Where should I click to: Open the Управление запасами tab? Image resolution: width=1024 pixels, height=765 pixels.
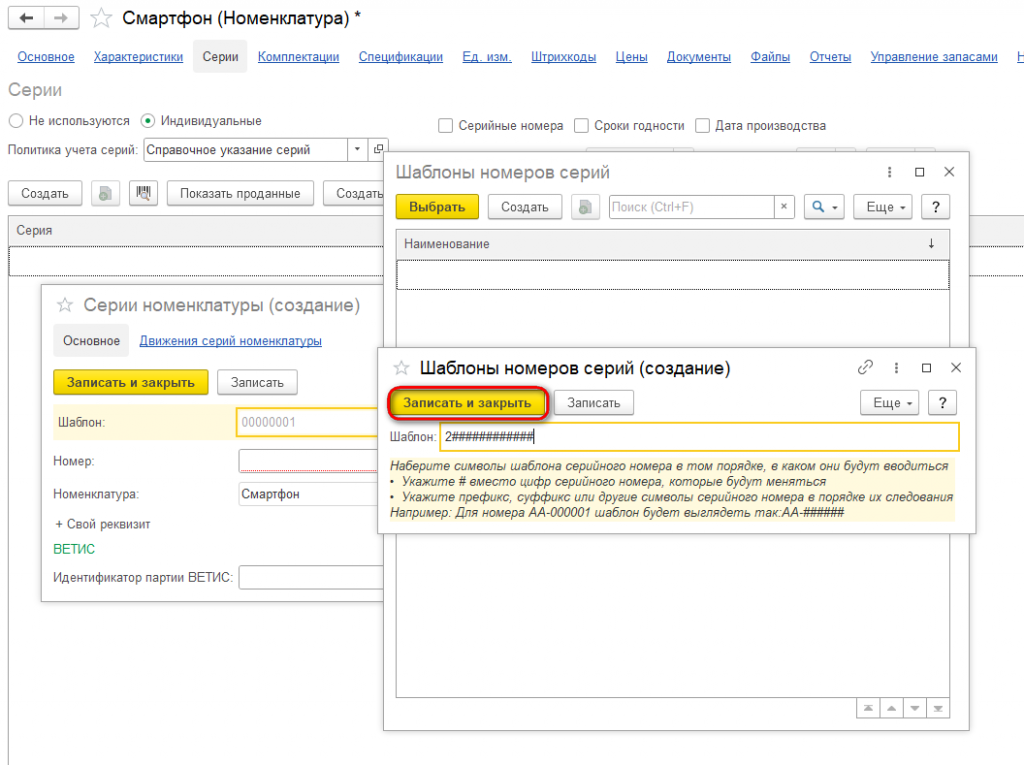[934, 57]
